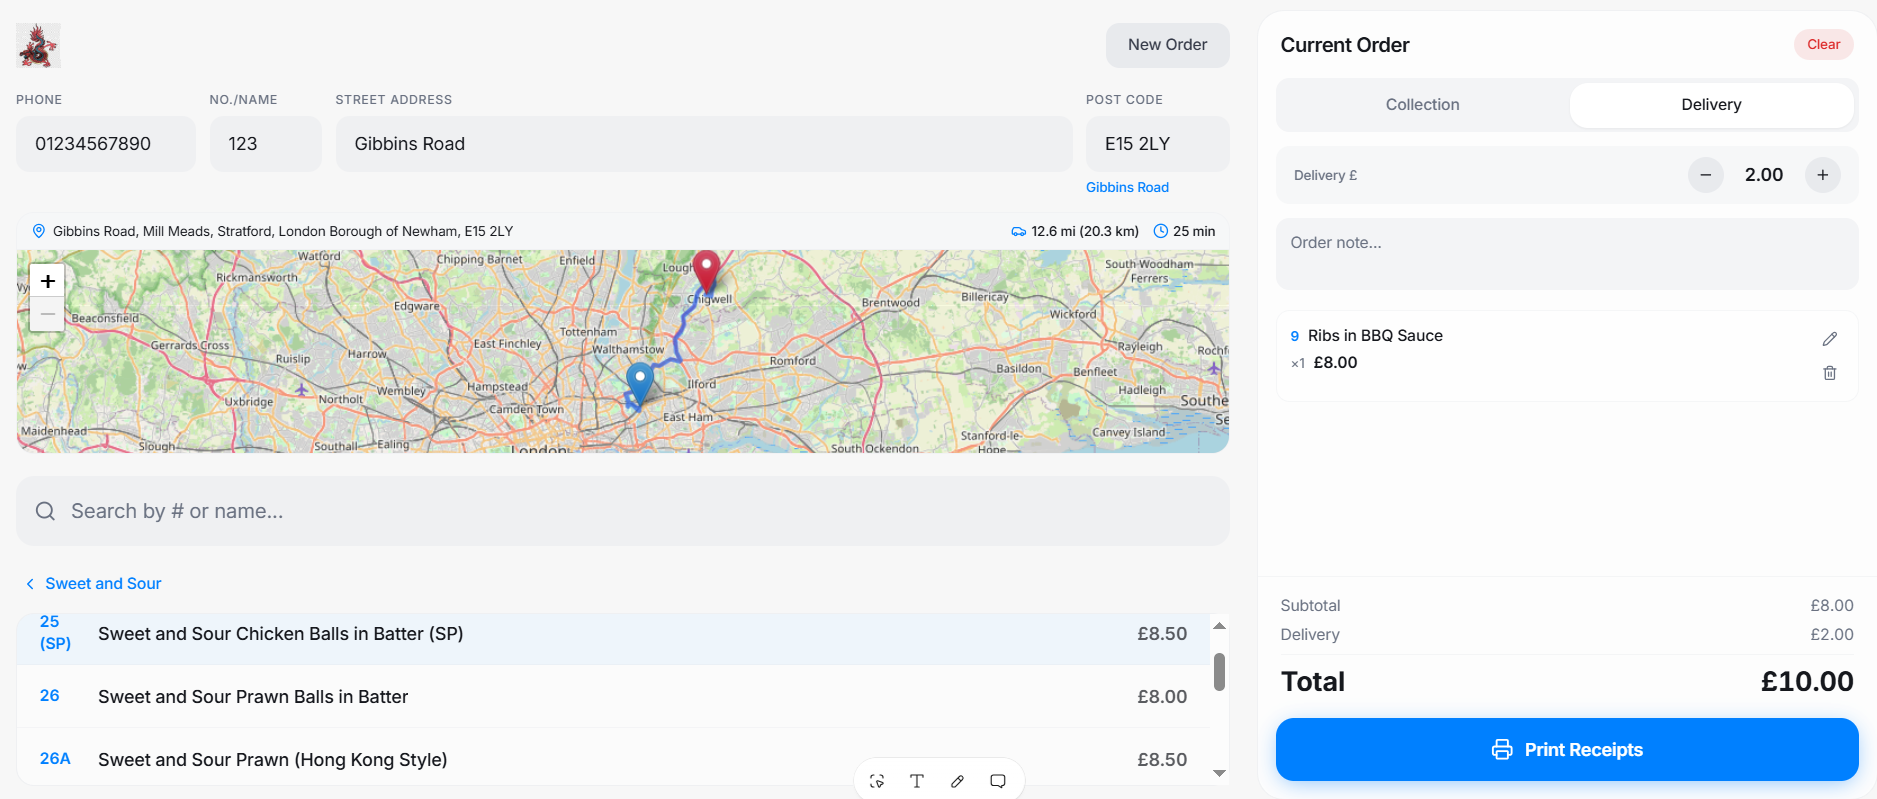Start a New Order
Image resolution: width=1877 pixels, height=799 pixels.
[x=1167, y=45]
